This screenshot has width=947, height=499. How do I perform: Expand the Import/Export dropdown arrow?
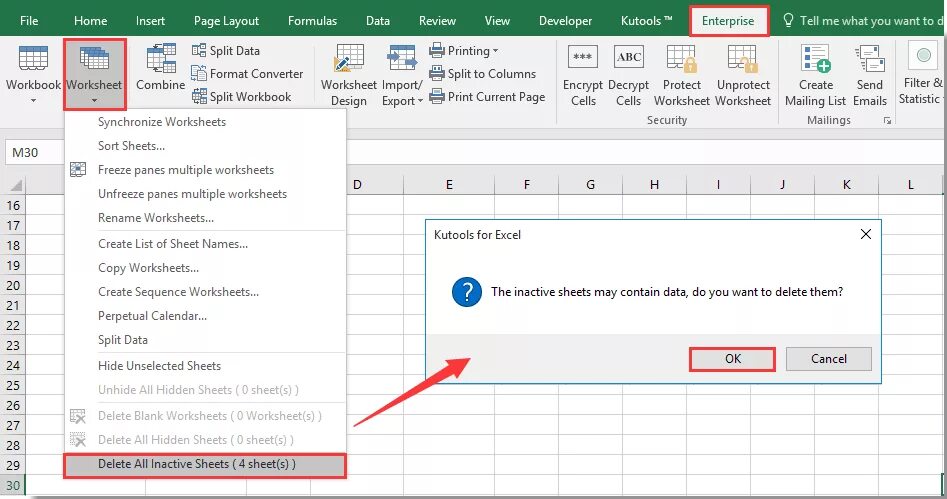pyautogui.click(x=420, y=101)
